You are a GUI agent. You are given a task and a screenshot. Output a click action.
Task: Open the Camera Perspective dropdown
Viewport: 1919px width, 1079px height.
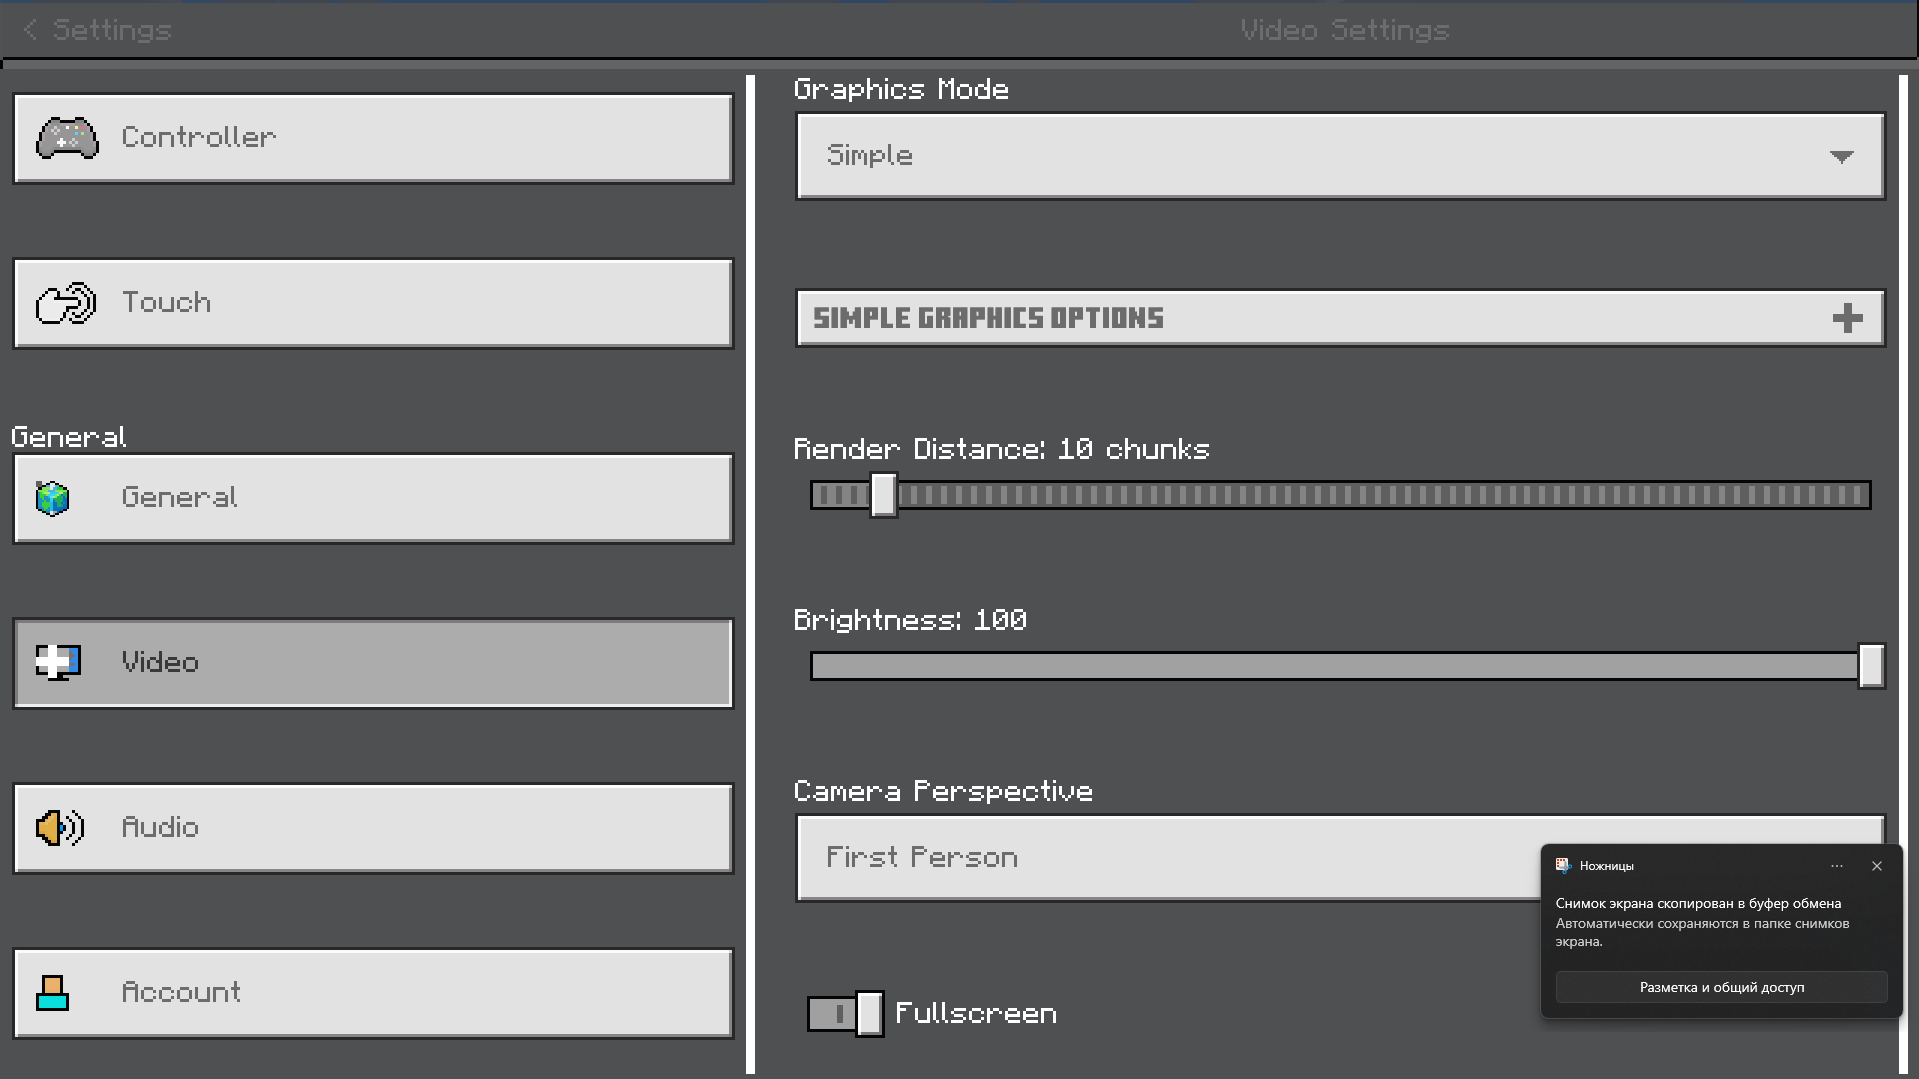pyautogui.click(x=1160, y=858)
